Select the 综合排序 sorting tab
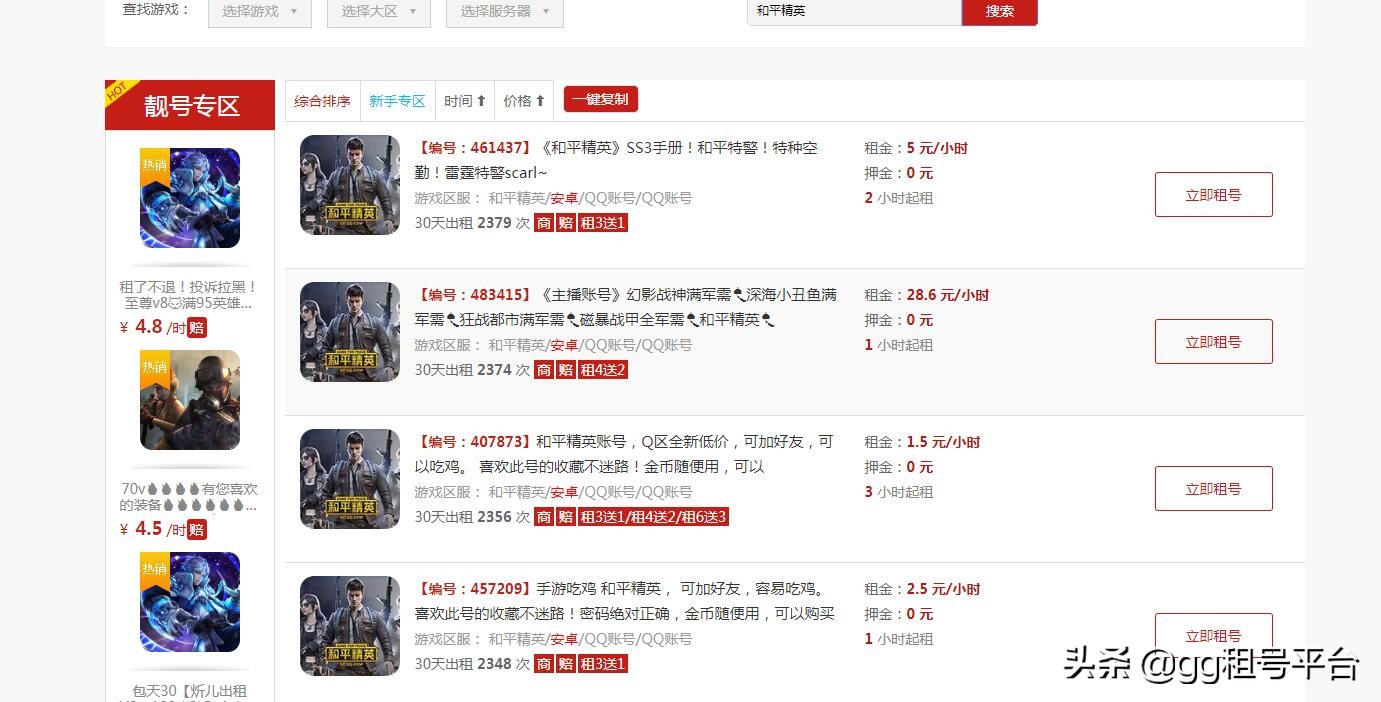This screenshot has width=1381, height=702. [x=321, y=100]
